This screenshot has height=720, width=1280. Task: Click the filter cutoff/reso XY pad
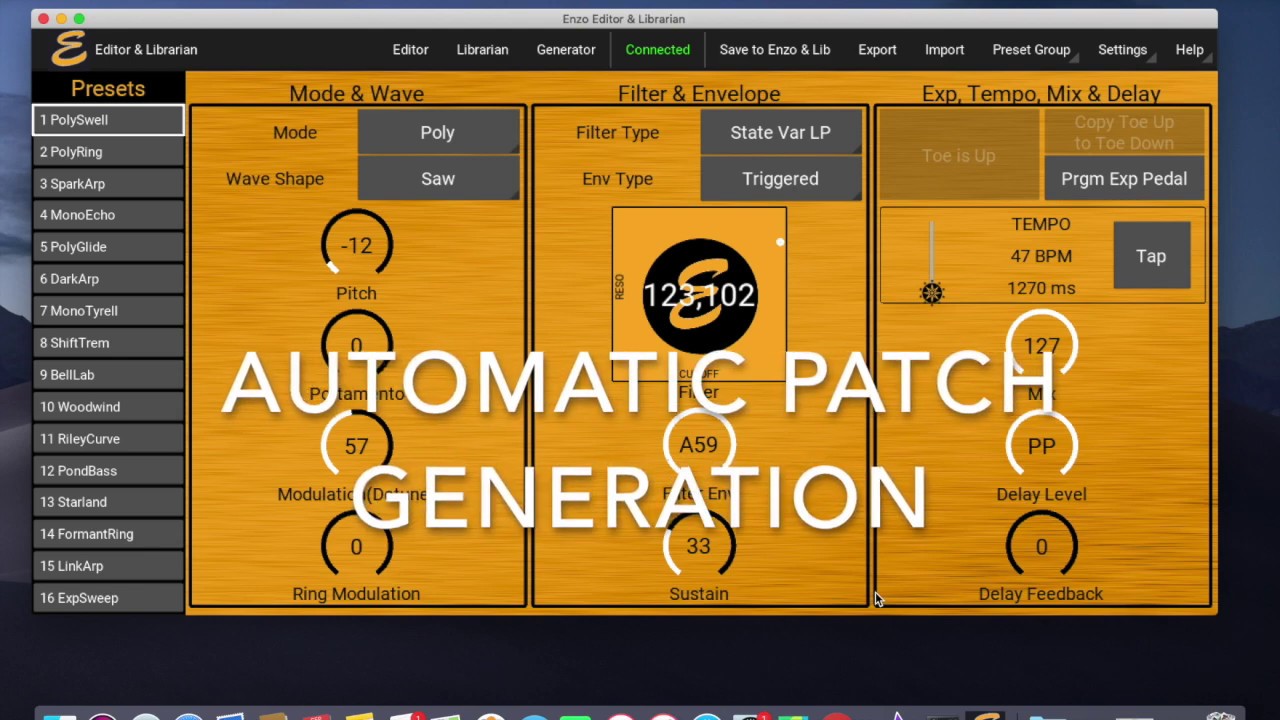[x=699, y=294]
